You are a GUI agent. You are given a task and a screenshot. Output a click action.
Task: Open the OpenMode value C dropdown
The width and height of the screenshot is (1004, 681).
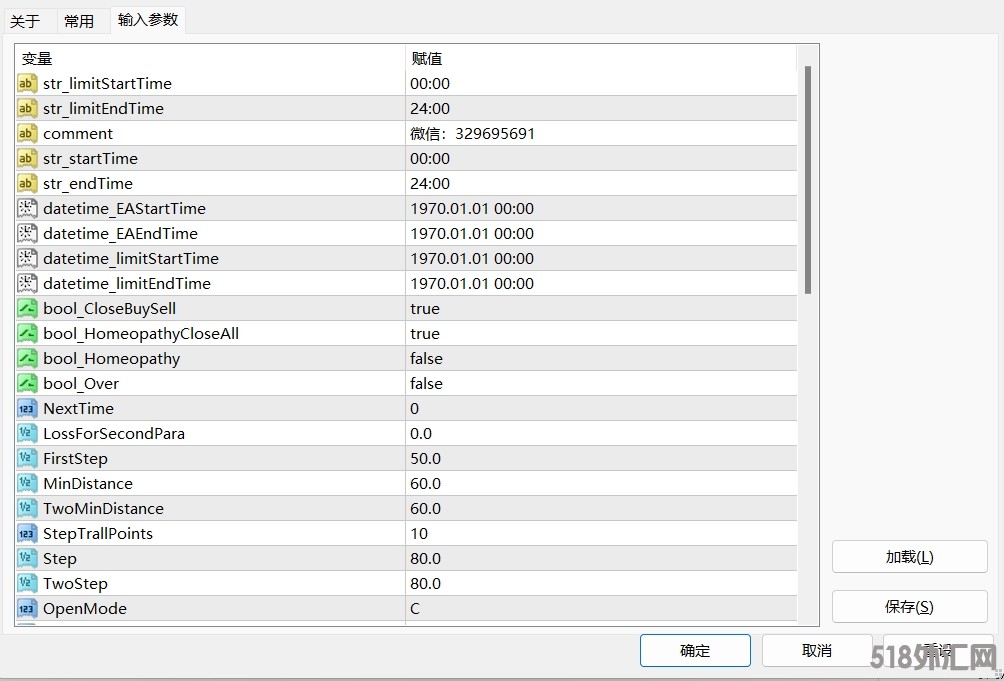point(600,609)
